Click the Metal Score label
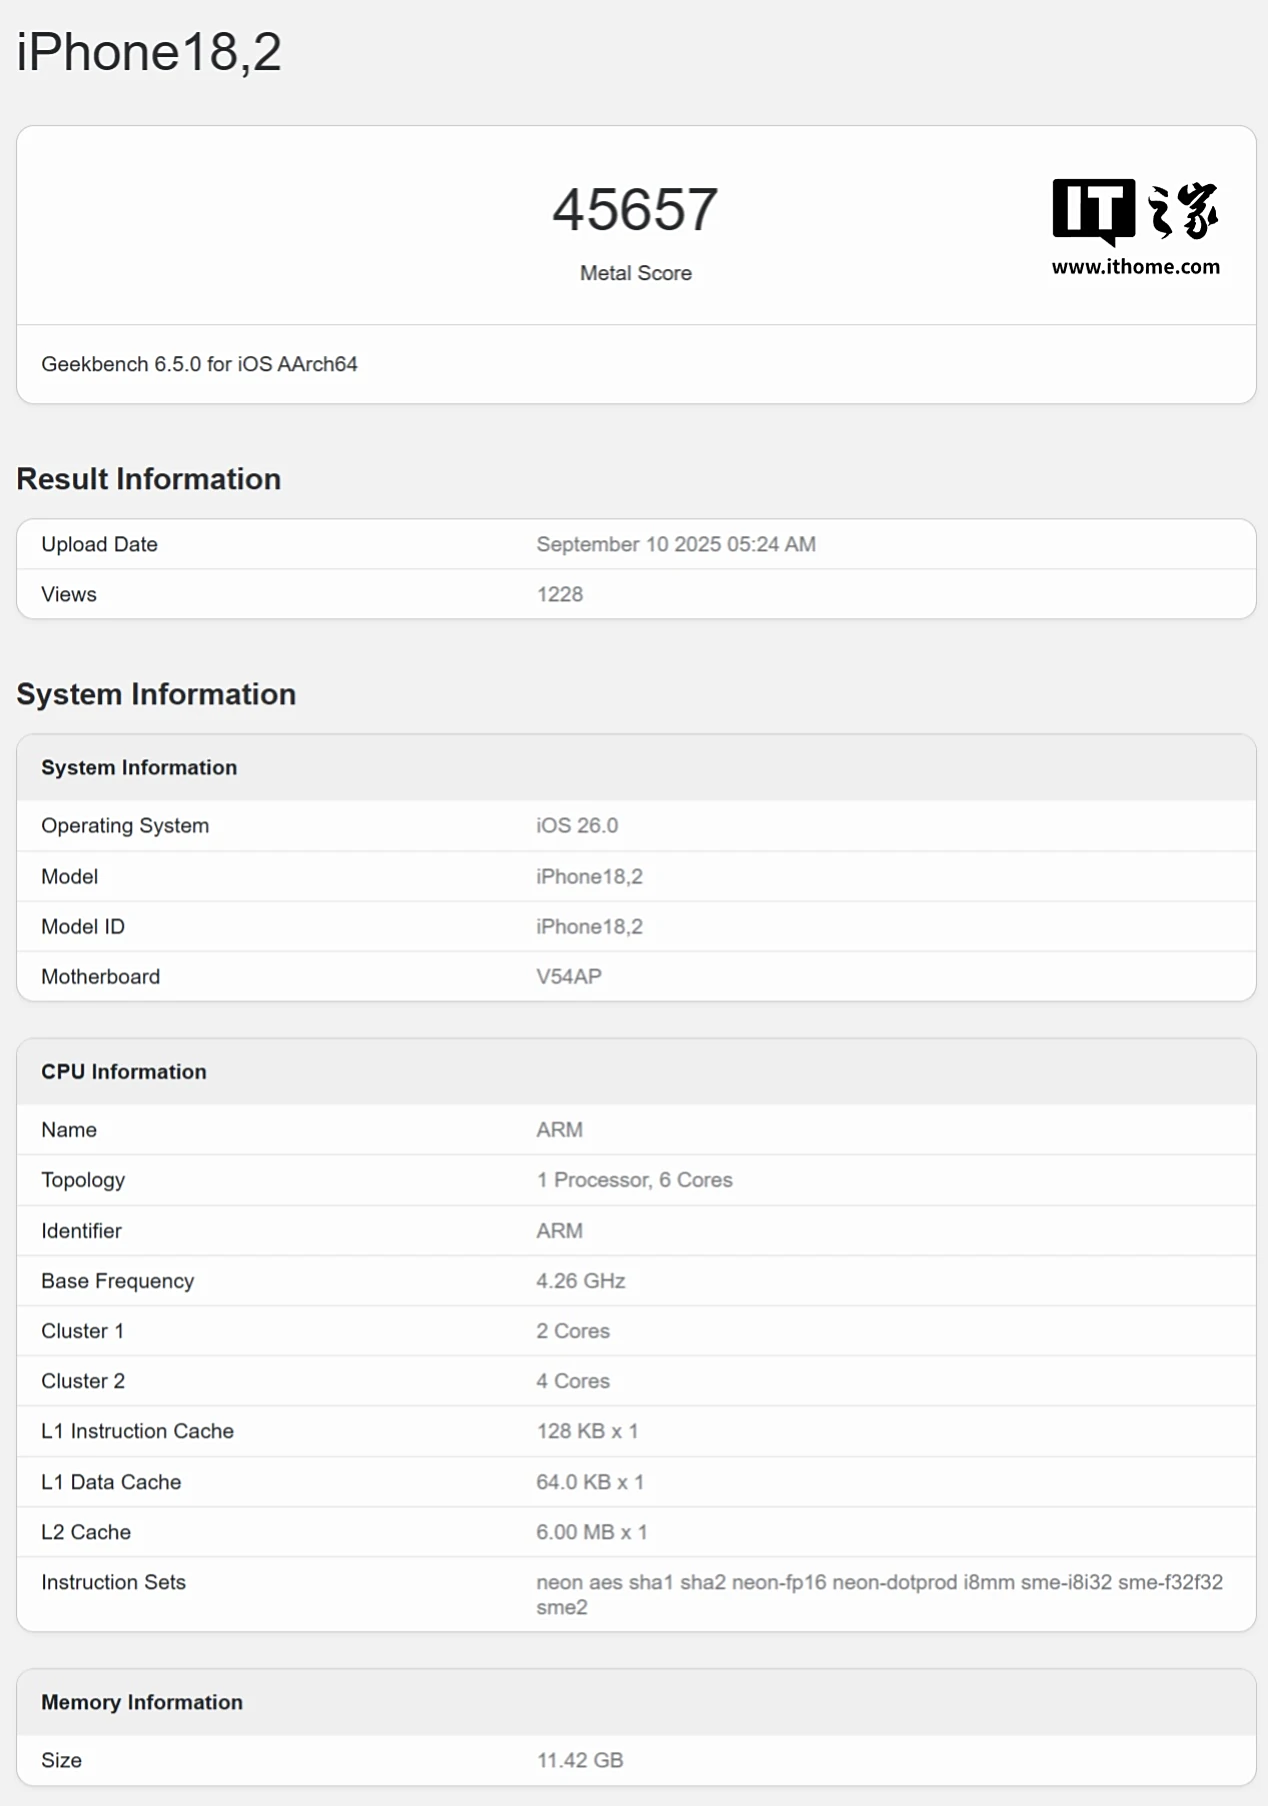The width and height of the screenshot is (1268, 1806). pos(635,273)
